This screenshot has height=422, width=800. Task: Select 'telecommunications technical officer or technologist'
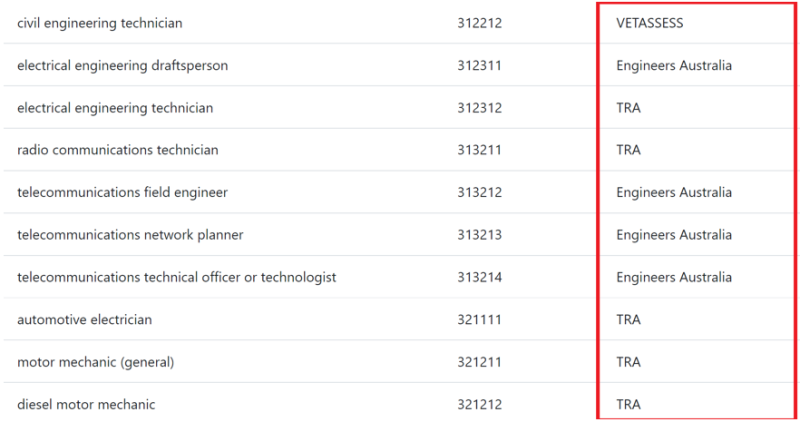[176, 277]
